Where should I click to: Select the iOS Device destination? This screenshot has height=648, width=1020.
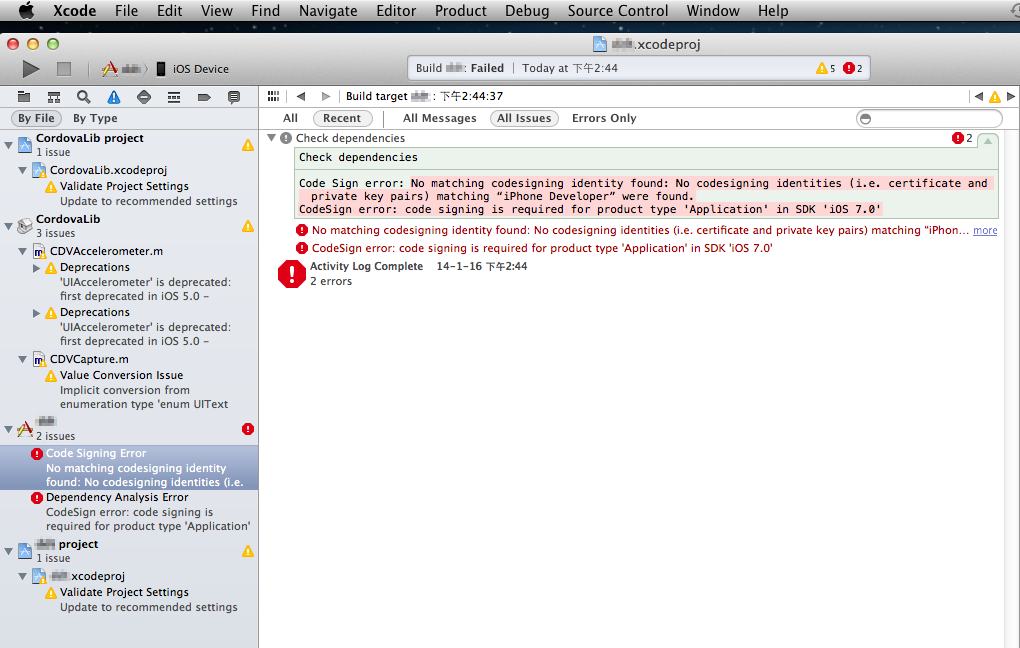(x=193, y=68)
